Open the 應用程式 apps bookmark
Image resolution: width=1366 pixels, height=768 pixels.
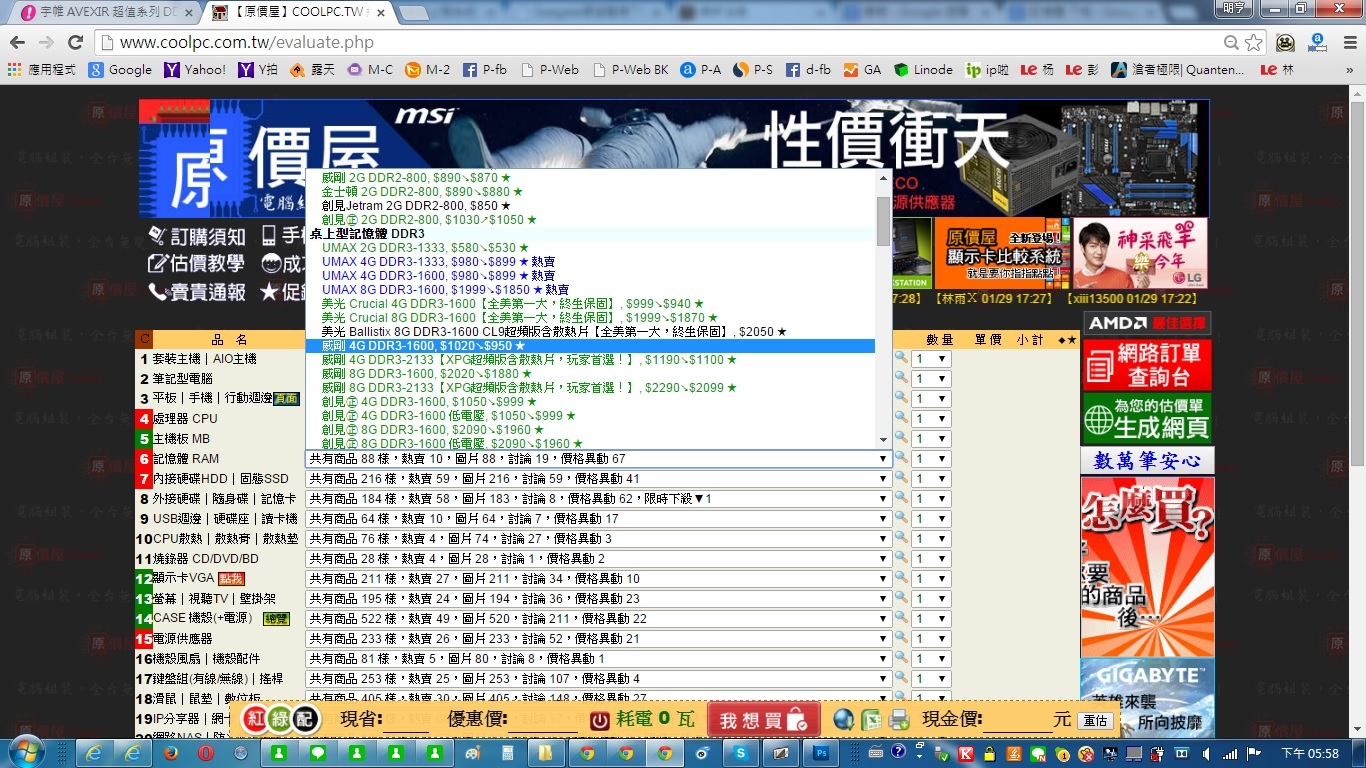[x=42, y=70]
